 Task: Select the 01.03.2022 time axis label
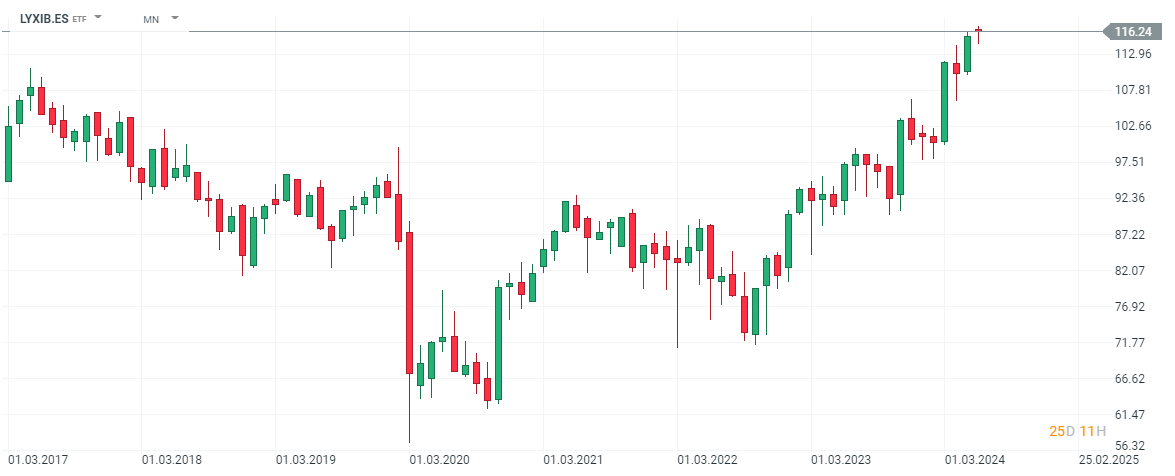click(707, 460)
